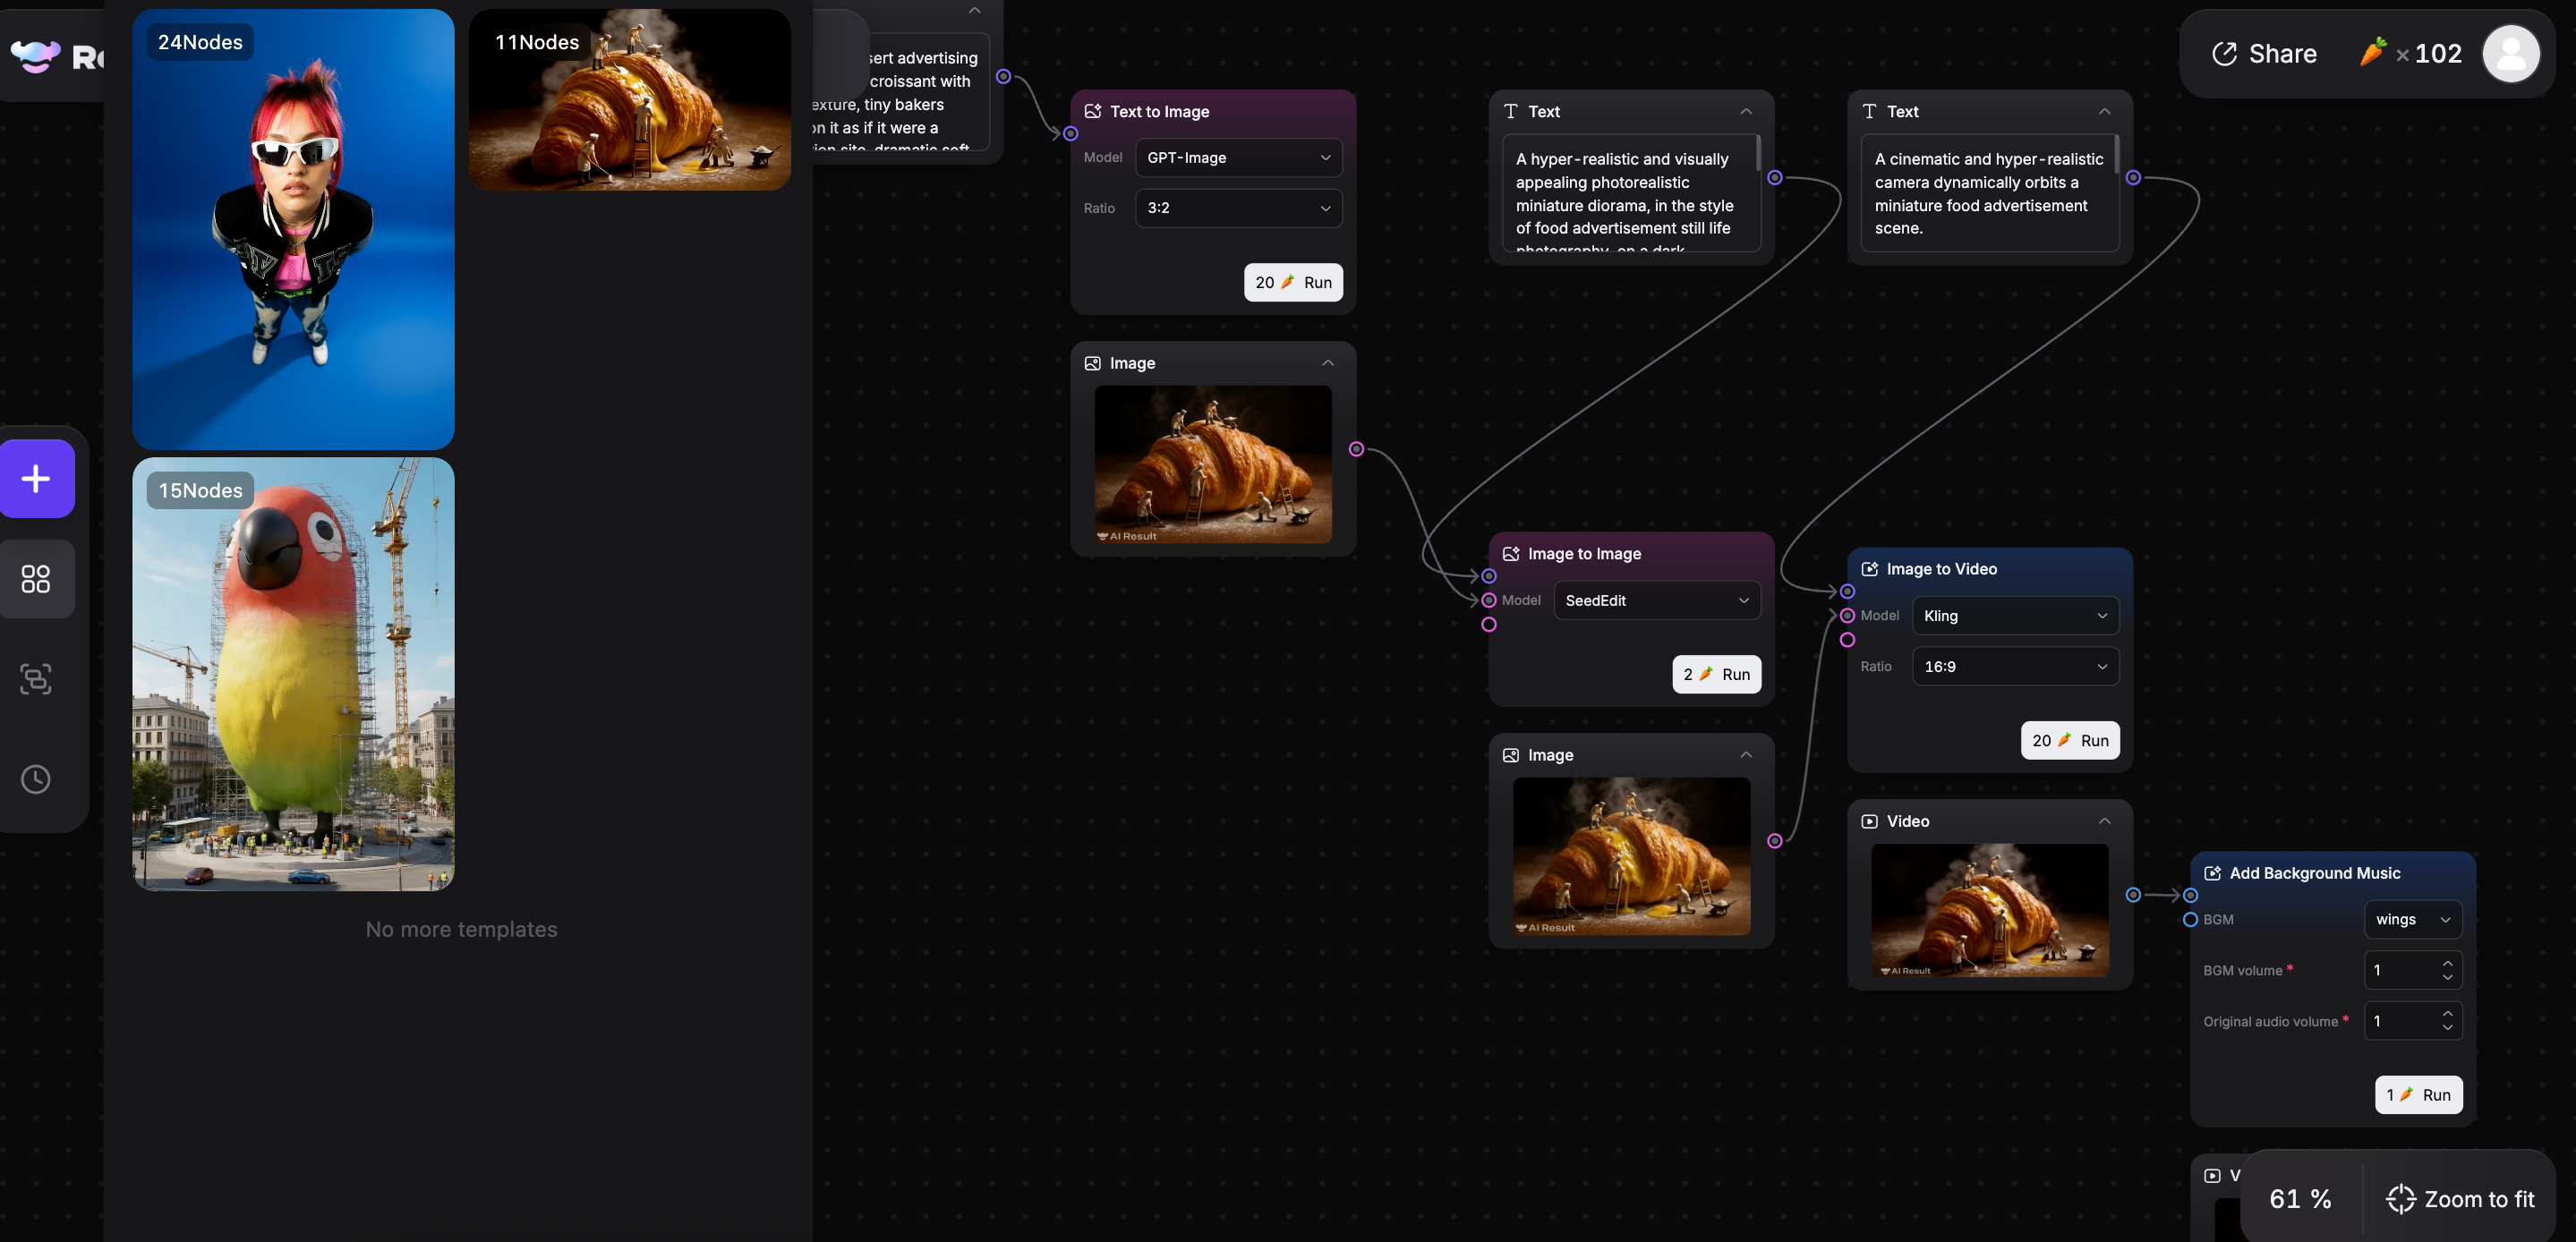Viewport: 2576px width, 1242px height.
Task: Open the wings BGM dropdown
Action: tap(2411, 920)
